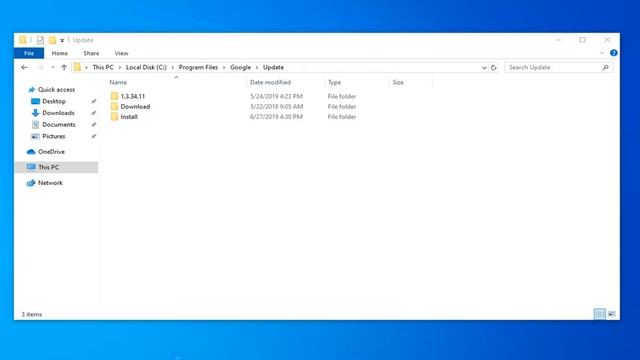Image resolution: width=640 pixels, height=360 pixels.
Task: Select the 1.3.34.11 folder
Action: [x=133, y=96]
